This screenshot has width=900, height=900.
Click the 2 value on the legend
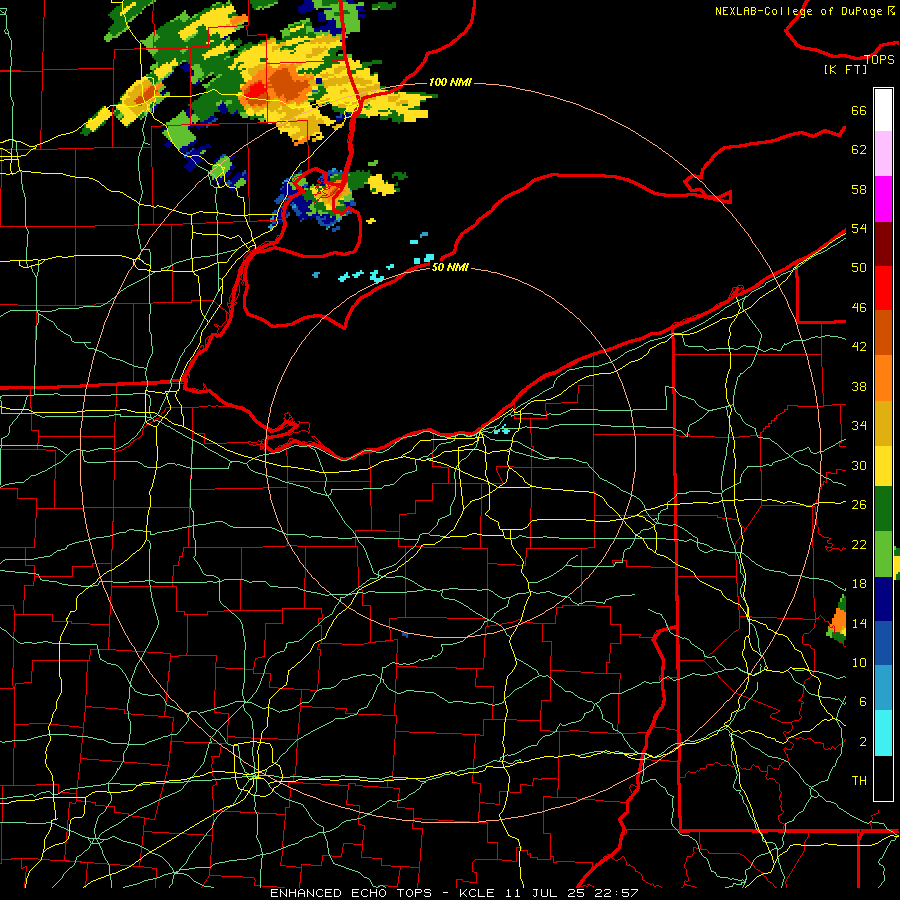tap(862, 741)
